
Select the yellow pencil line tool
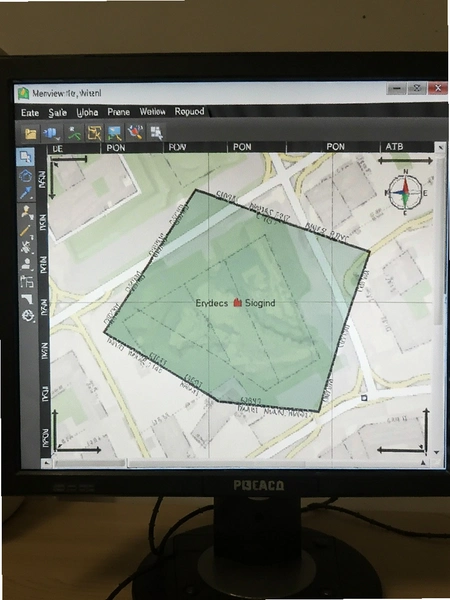tap(25, 231)
